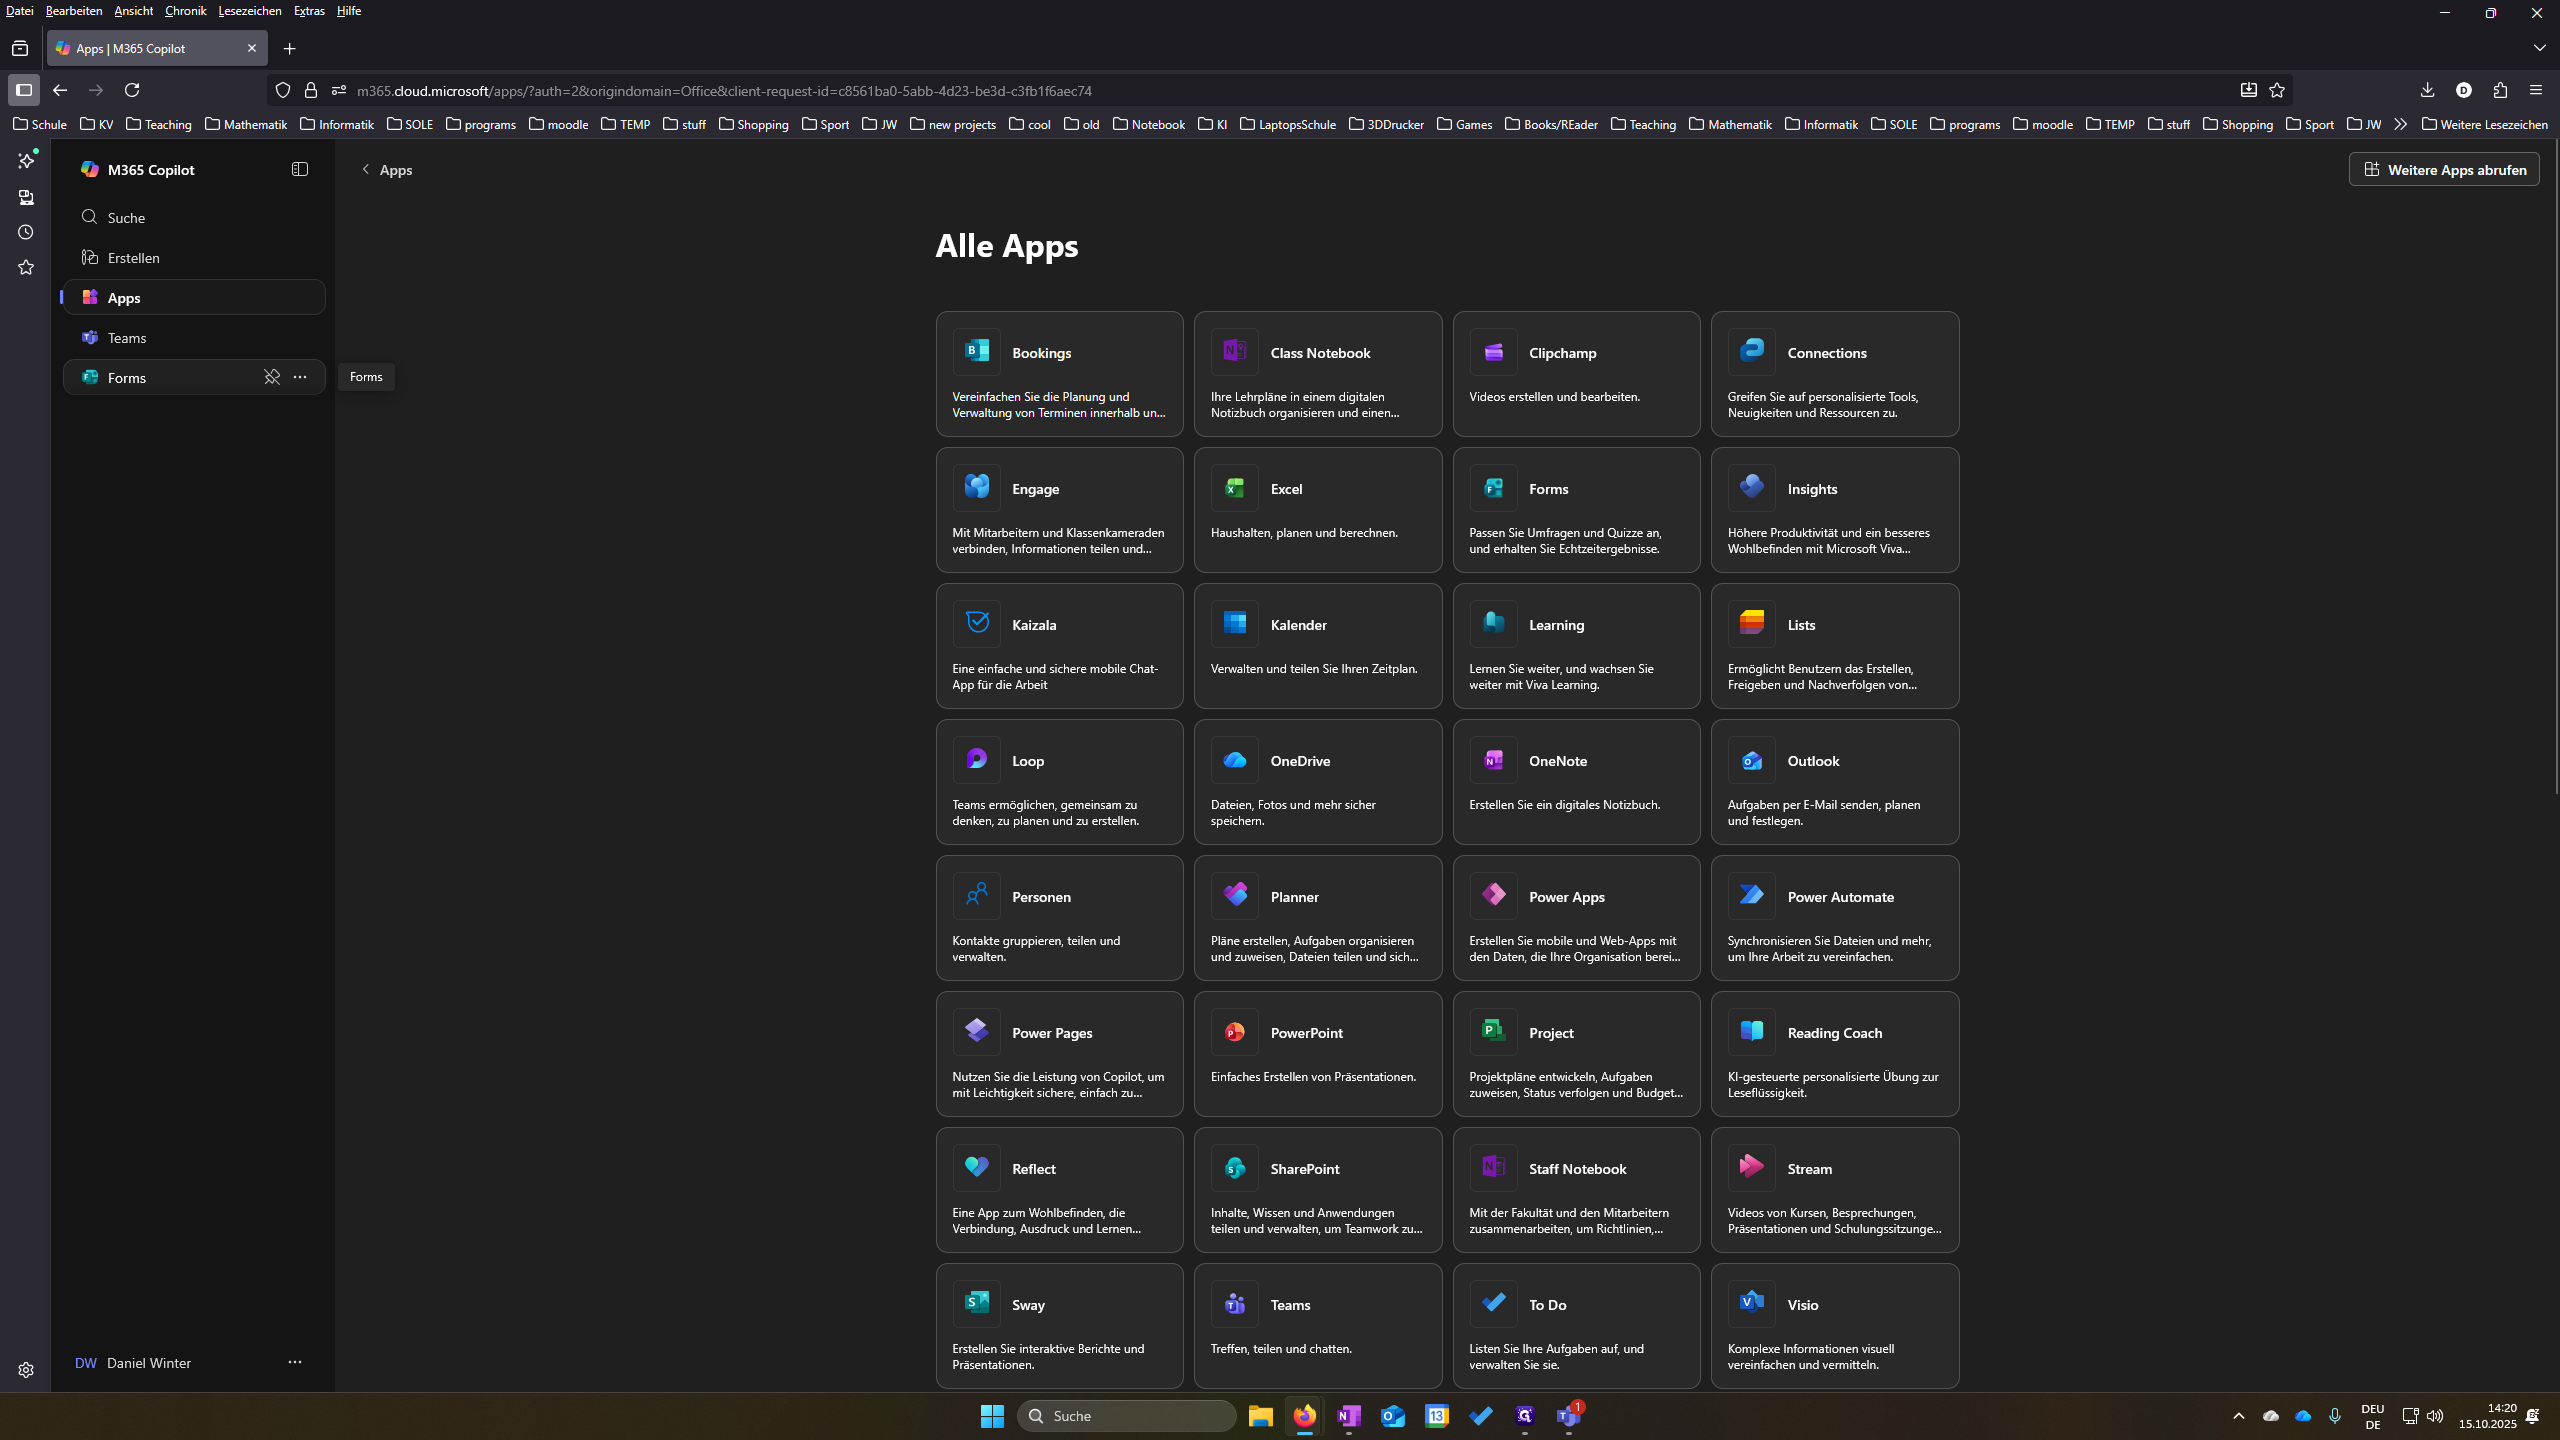Open the Power Automate tile
The height and width of the screenshot is (1440, 2560).
tap(1835, 918)
